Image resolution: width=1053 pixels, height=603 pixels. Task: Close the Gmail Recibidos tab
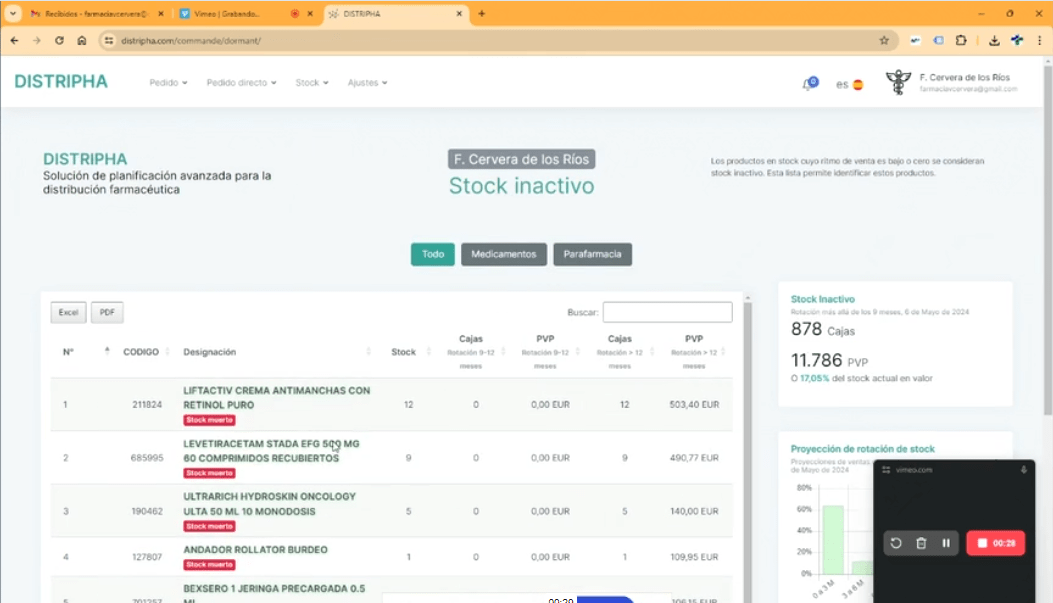coord(161,13)
